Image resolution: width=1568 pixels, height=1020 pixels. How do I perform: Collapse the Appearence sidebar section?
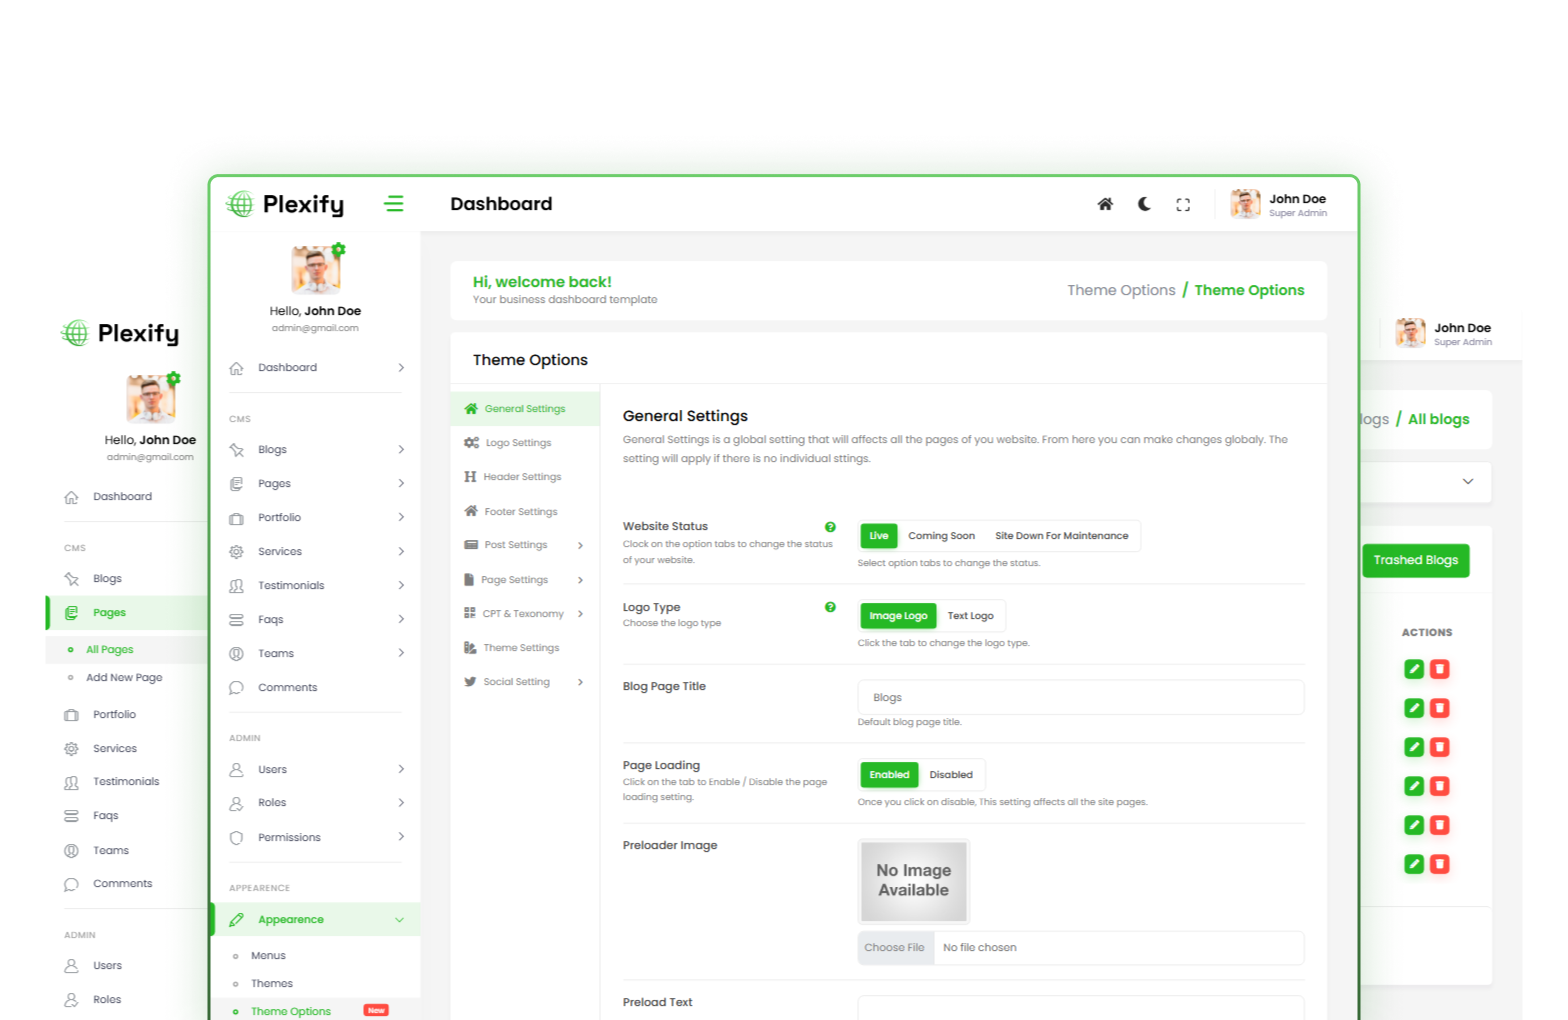(399, 920)
